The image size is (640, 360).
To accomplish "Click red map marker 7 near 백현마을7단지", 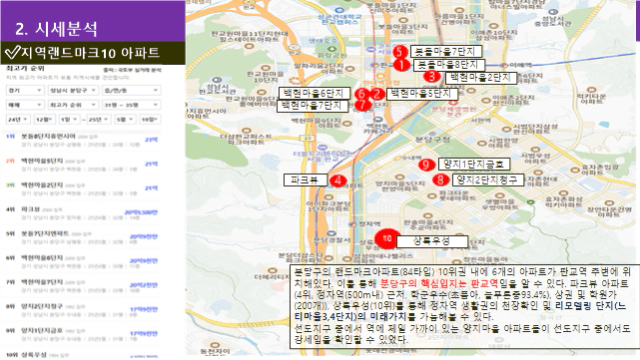I will click(x=363, y=105).
